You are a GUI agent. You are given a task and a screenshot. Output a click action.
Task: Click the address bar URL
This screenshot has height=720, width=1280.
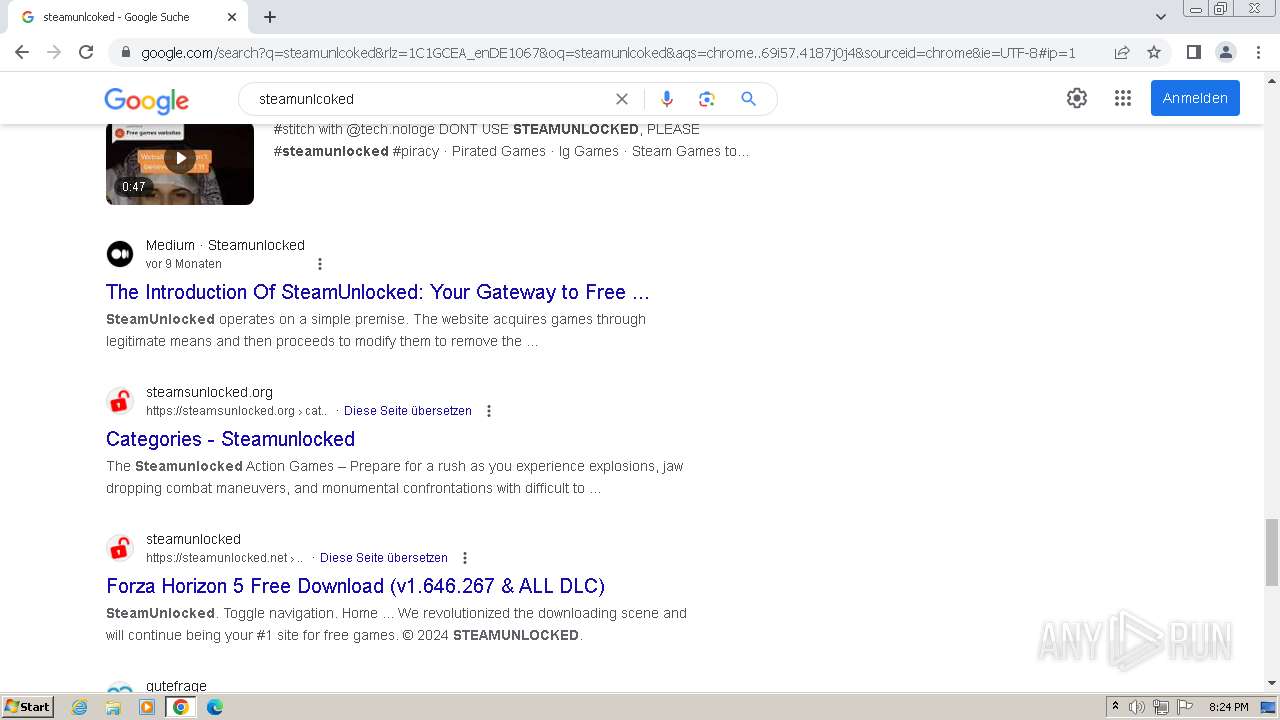pos(608,53)
